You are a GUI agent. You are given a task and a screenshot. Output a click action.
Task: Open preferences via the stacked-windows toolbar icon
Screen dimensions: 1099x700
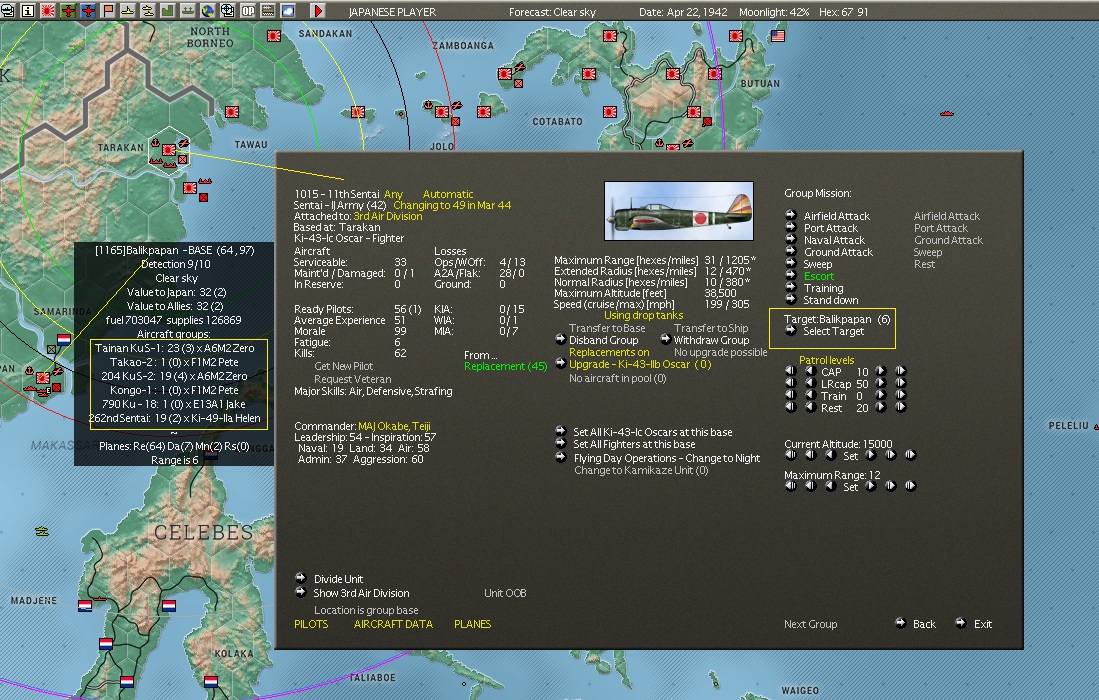click(x=8, y=11)
